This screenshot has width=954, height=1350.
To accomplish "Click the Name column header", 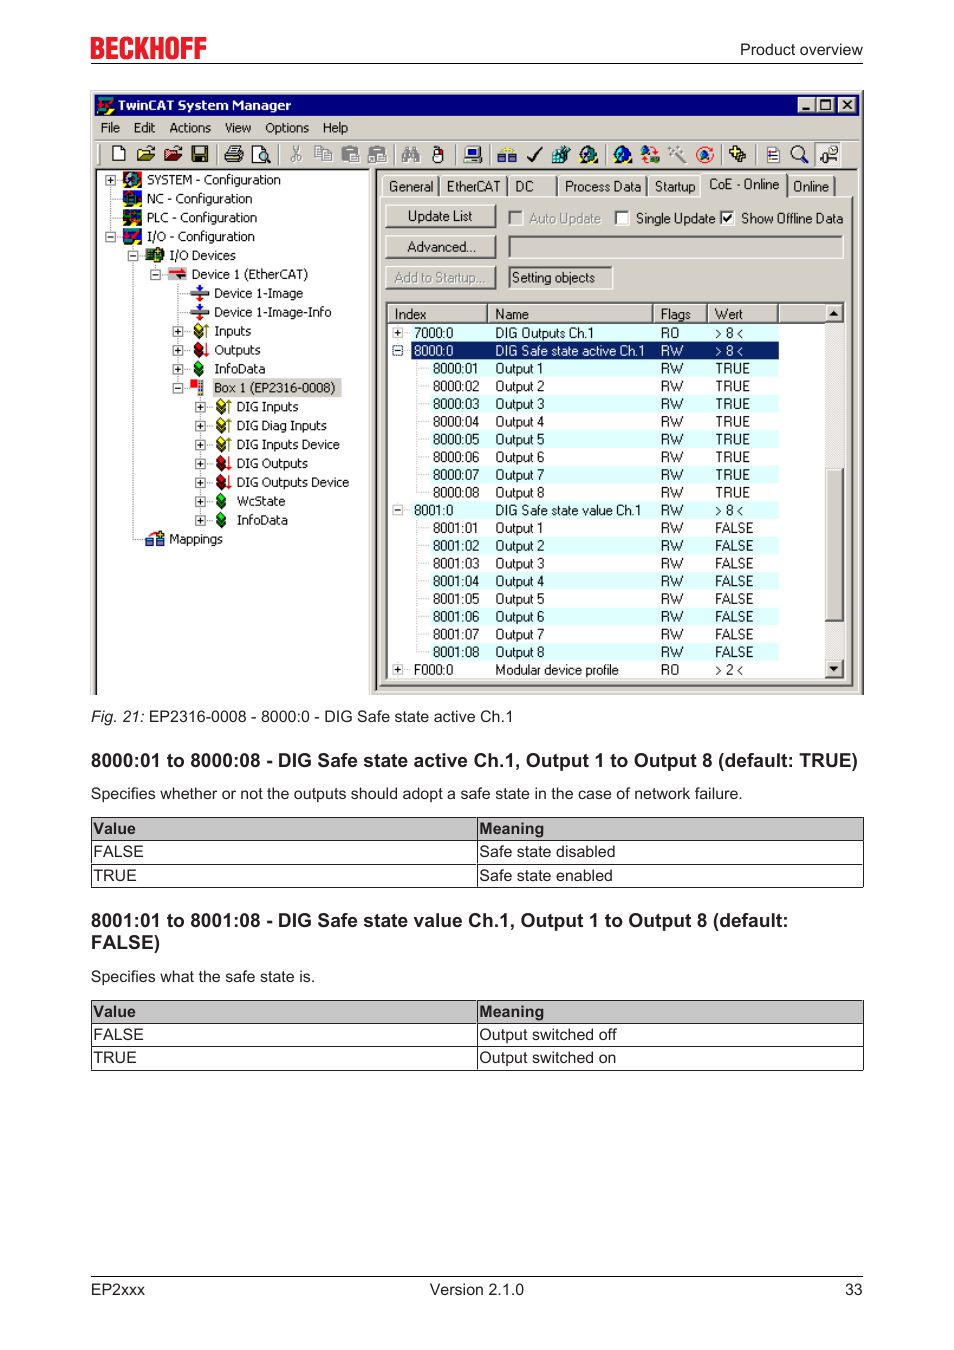I will (569, 314).
